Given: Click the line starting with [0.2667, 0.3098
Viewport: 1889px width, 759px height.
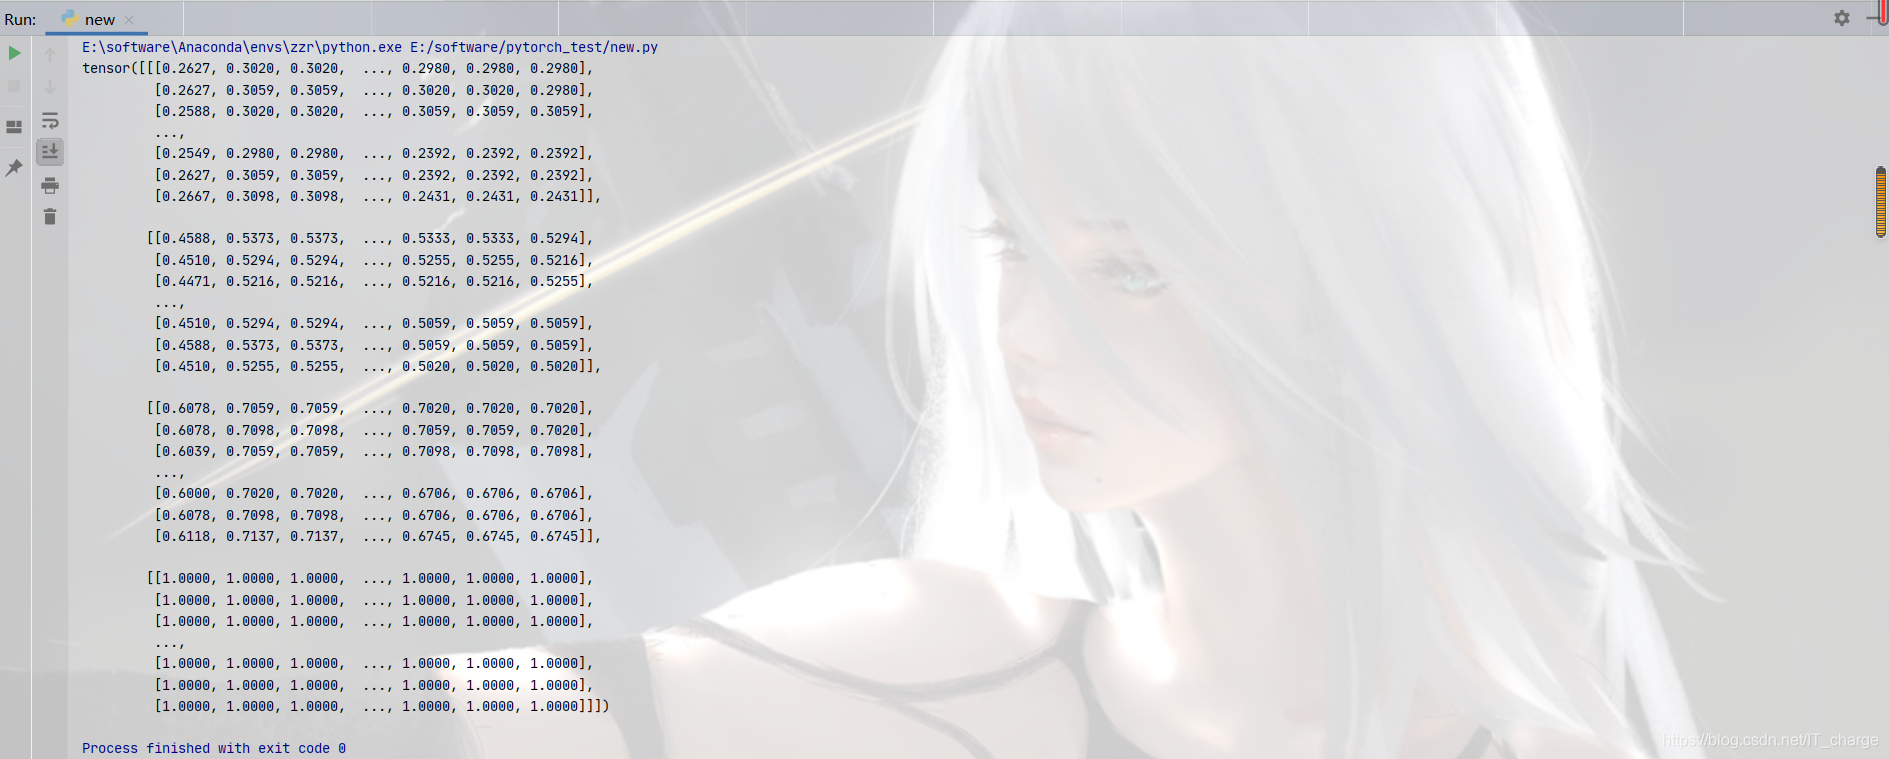Looking at the screenshot, I should (x=378, y=196).
